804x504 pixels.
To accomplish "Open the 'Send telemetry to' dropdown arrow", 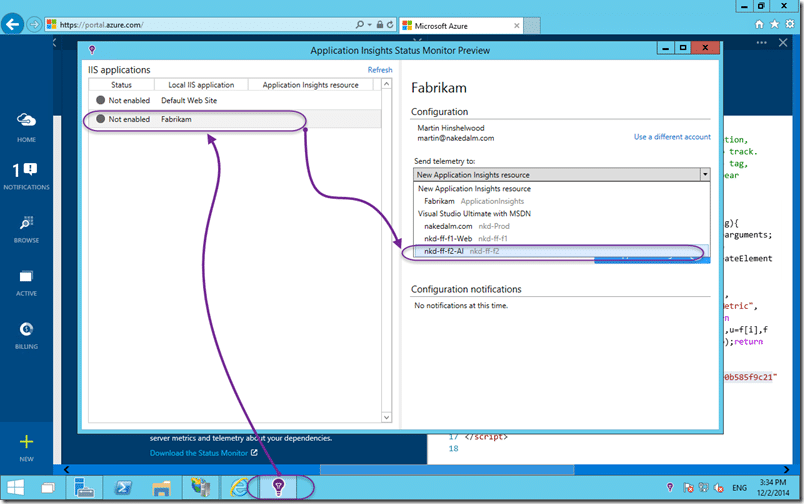I will coord(705,175).
